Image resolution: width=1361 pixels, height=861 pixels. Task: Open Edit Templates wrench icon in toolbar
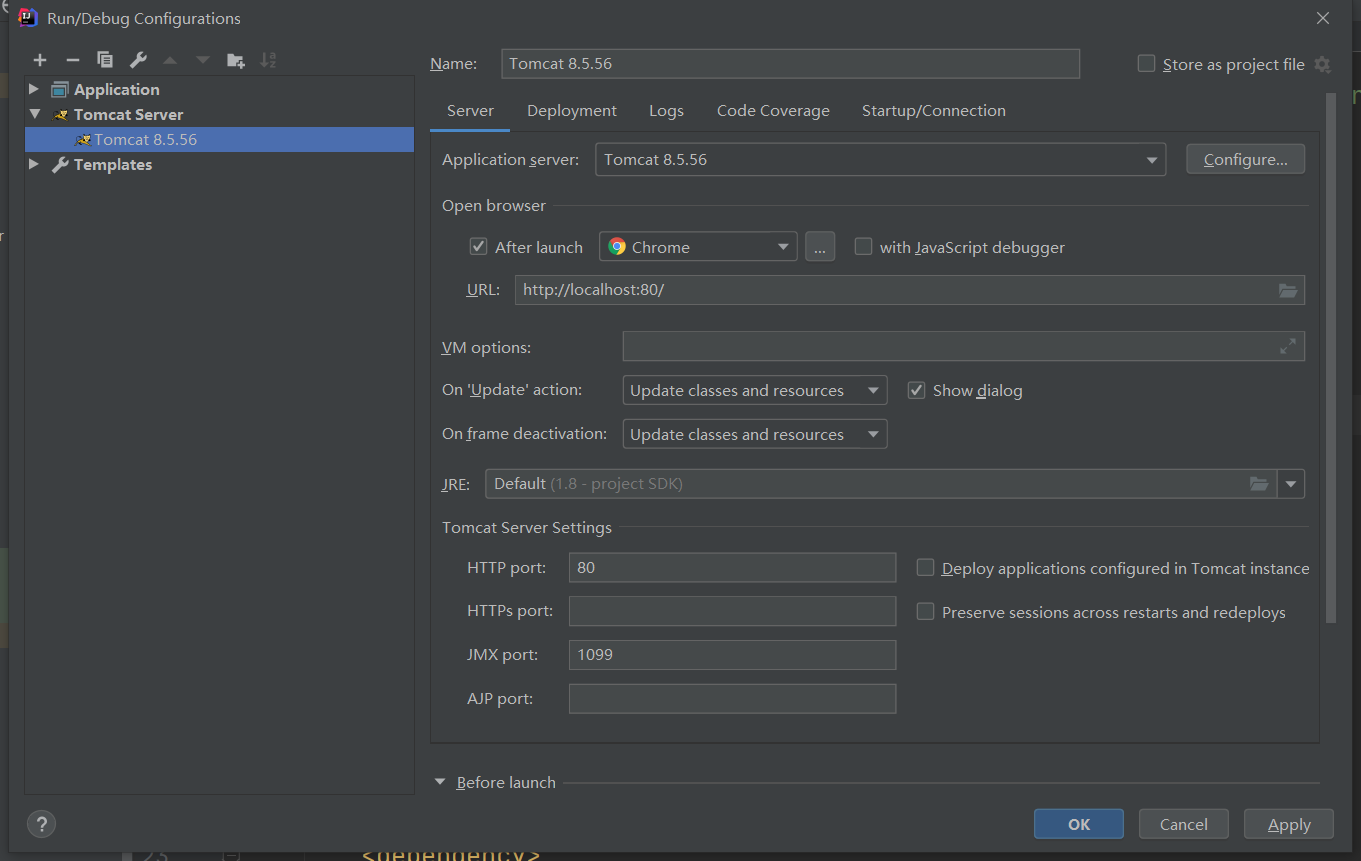(138, 60)
